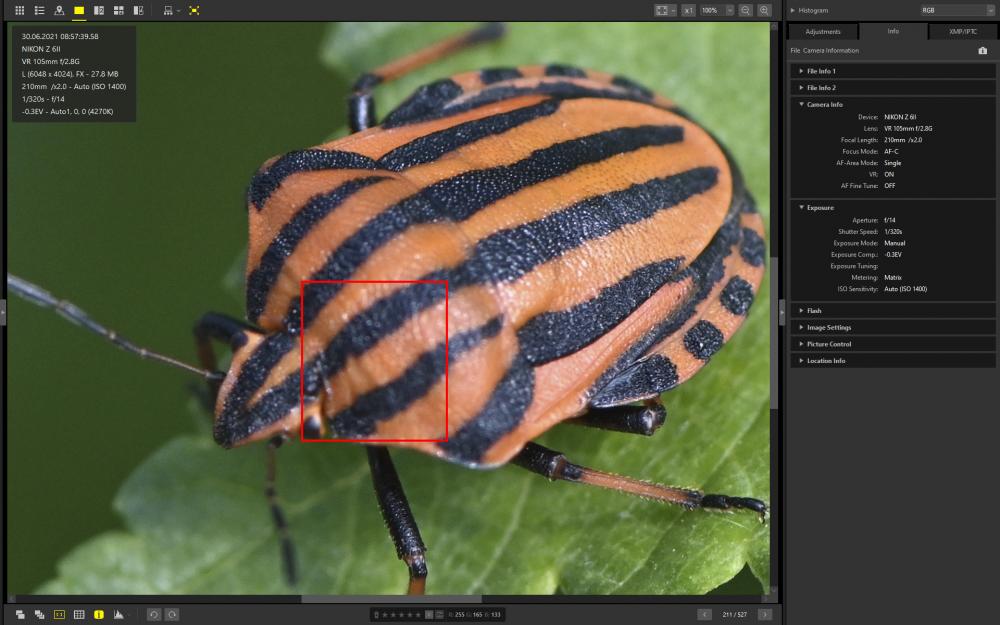Image resolution: width=1000 pixels, height=625 pixels.
Task: Go to the next image
Action: [765, 614]
